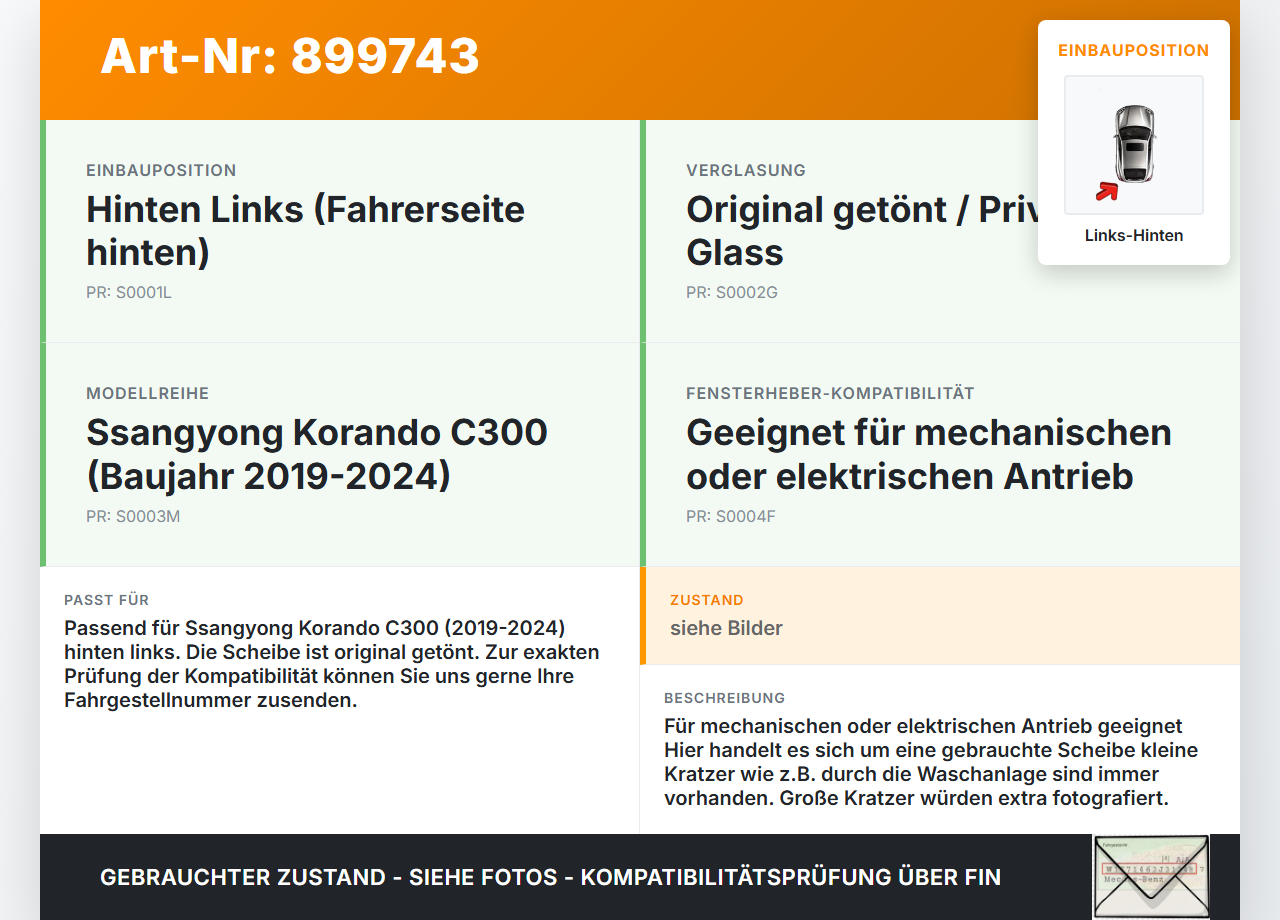Click 'Original getönt / Privacy Glass' value

pyautogui.click(x=862, y=230)
